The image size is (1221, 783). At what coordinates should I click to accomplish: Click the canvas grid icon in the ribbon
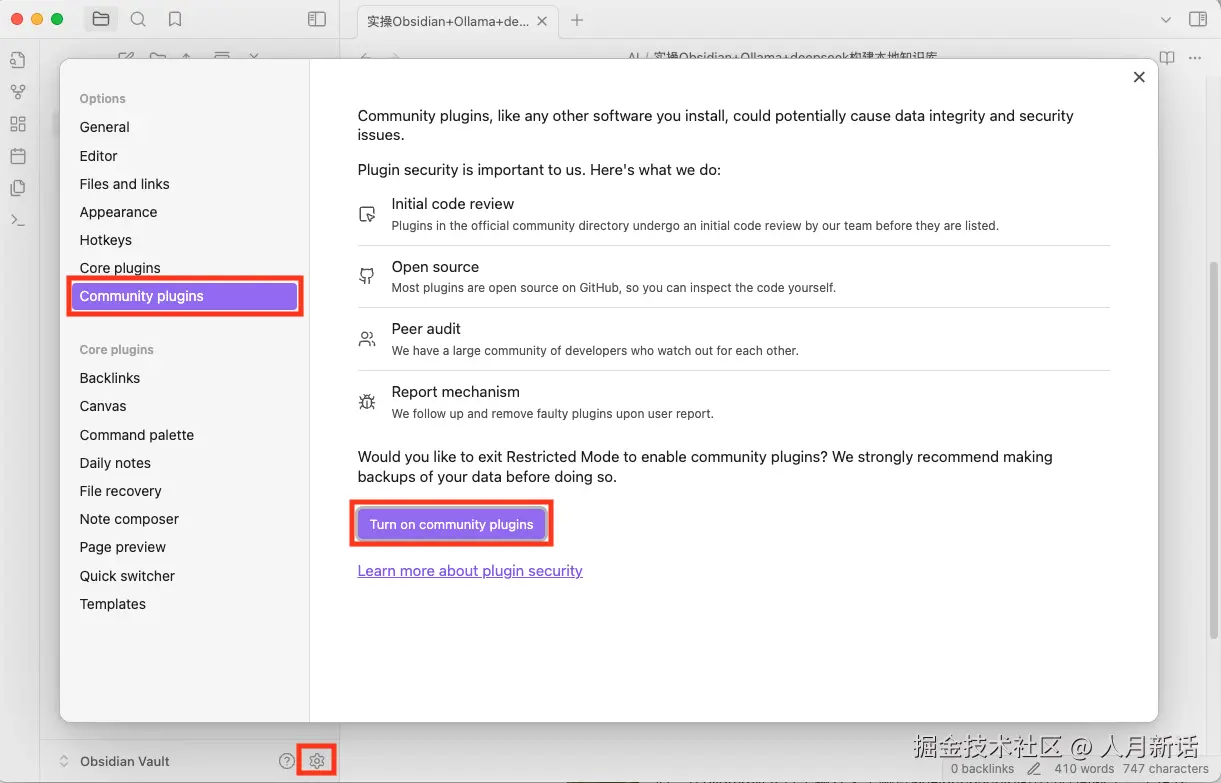coord(18,124)
